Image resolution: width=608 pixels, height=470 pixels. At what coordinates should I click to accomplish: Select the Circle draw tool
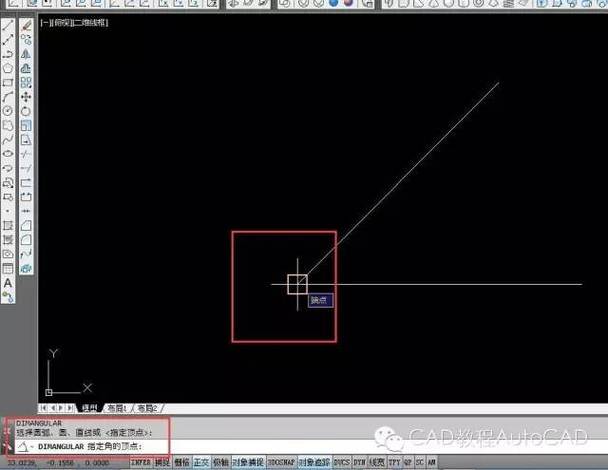(x=8, y=111)
